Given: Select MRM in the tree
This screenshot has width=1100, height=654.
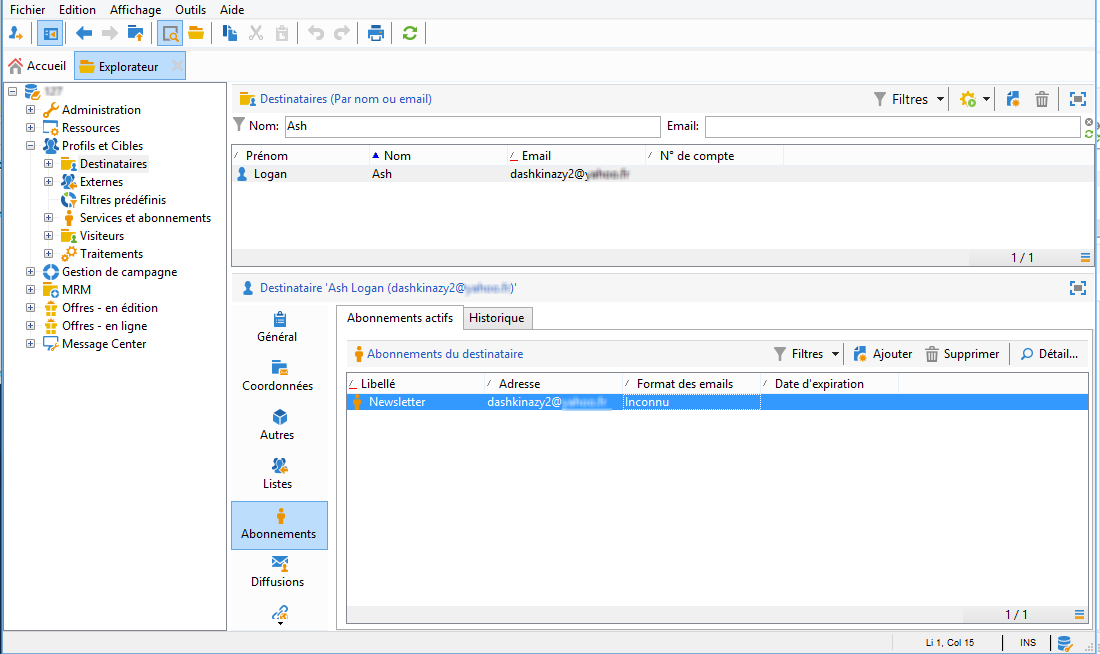Looking at the screenshot, I should [x=76, y=290].
